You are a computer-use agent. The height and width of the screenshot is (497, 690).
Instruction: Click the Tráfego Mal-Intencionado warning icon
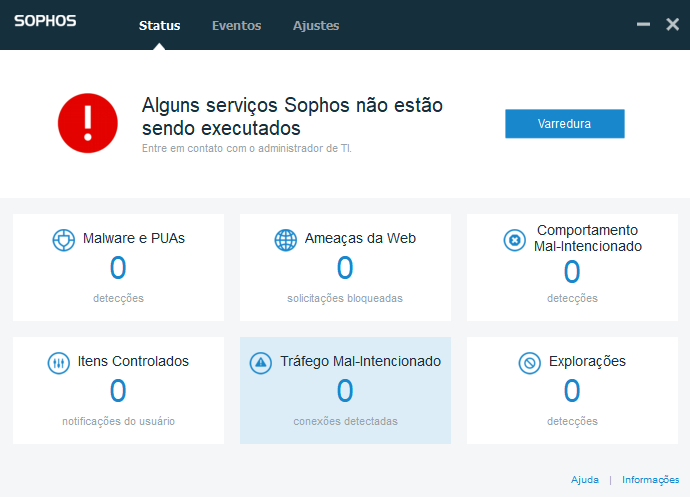click(x=261, y=363)
